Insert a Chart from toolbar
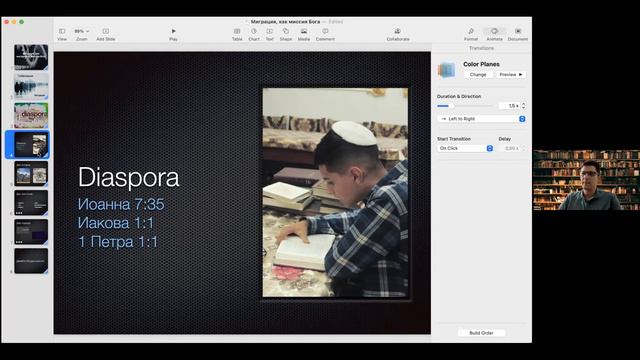Viewport: 640px width, 360px height. tap(254, 34)
